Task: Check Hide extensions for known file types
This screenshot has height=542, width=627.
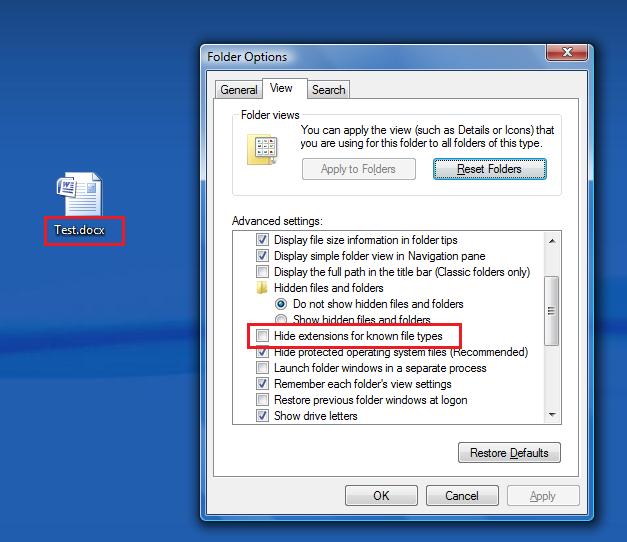Action: tap(262, 336)
